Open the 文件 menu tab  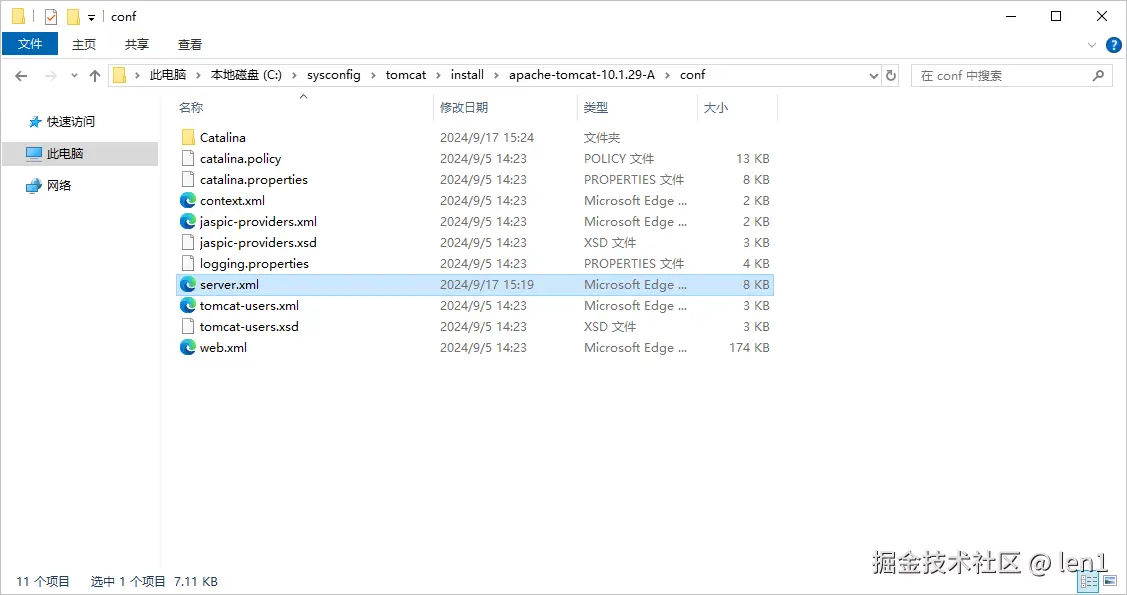(x=30, y=44)
